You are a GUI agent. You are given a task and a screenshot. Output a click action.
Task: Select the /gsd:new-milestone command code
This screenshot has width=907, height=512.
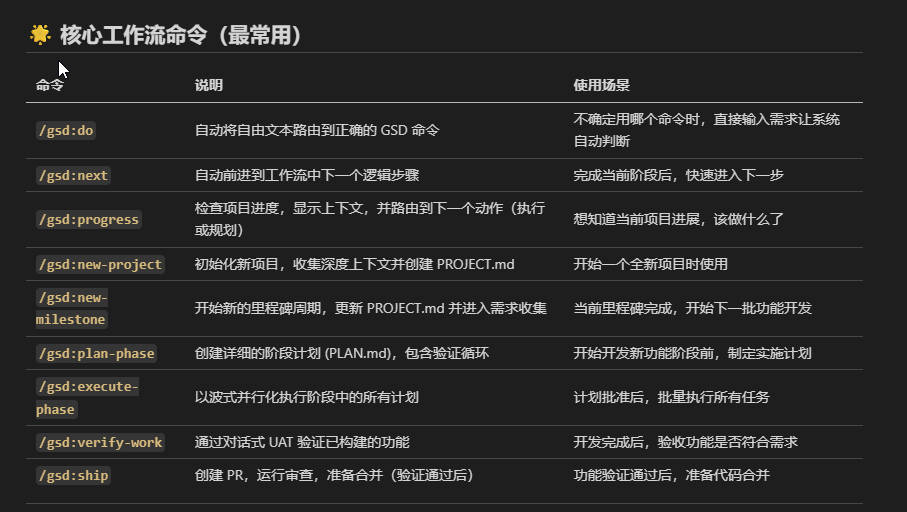pyautogui.click(x=71, y=308)
